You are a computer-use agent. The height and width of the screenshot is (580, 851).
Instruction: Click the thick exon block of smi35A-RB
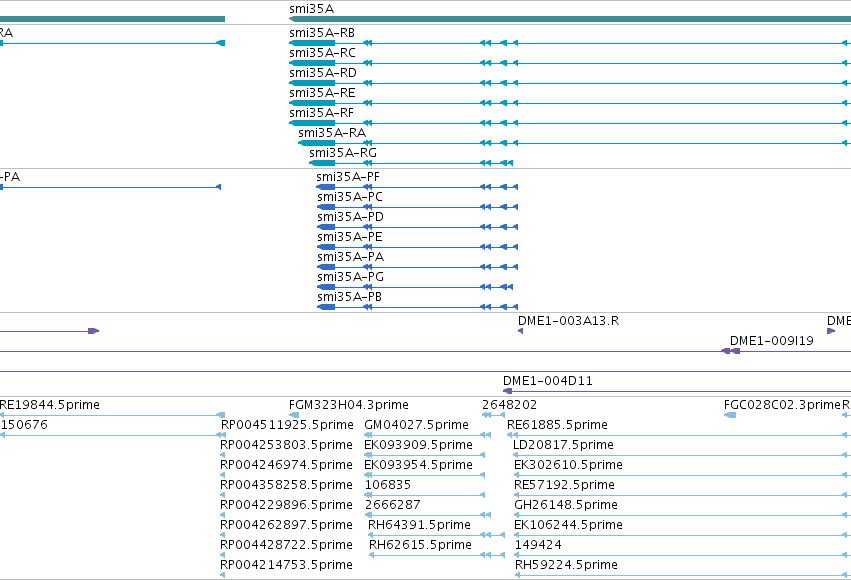[313, 43]
